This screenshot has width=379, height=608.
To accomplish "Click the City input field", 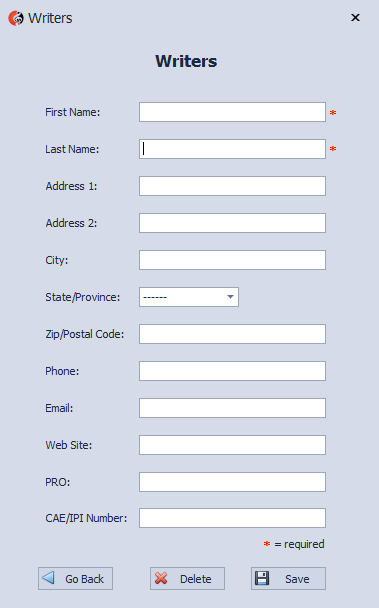I will (x=232, y=260).
